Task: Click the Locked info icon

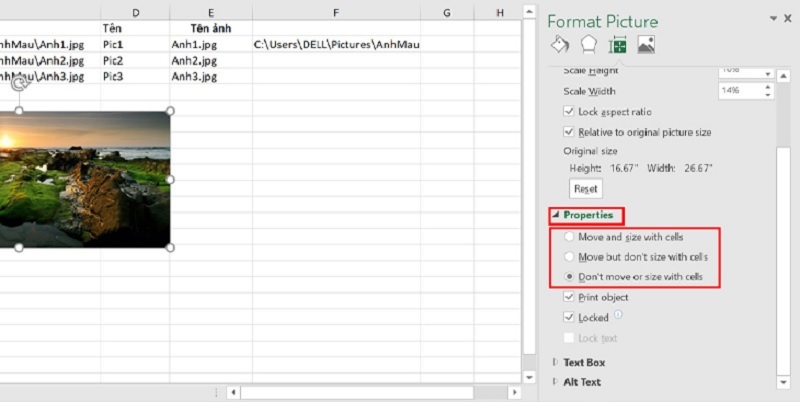Action: 618,315
